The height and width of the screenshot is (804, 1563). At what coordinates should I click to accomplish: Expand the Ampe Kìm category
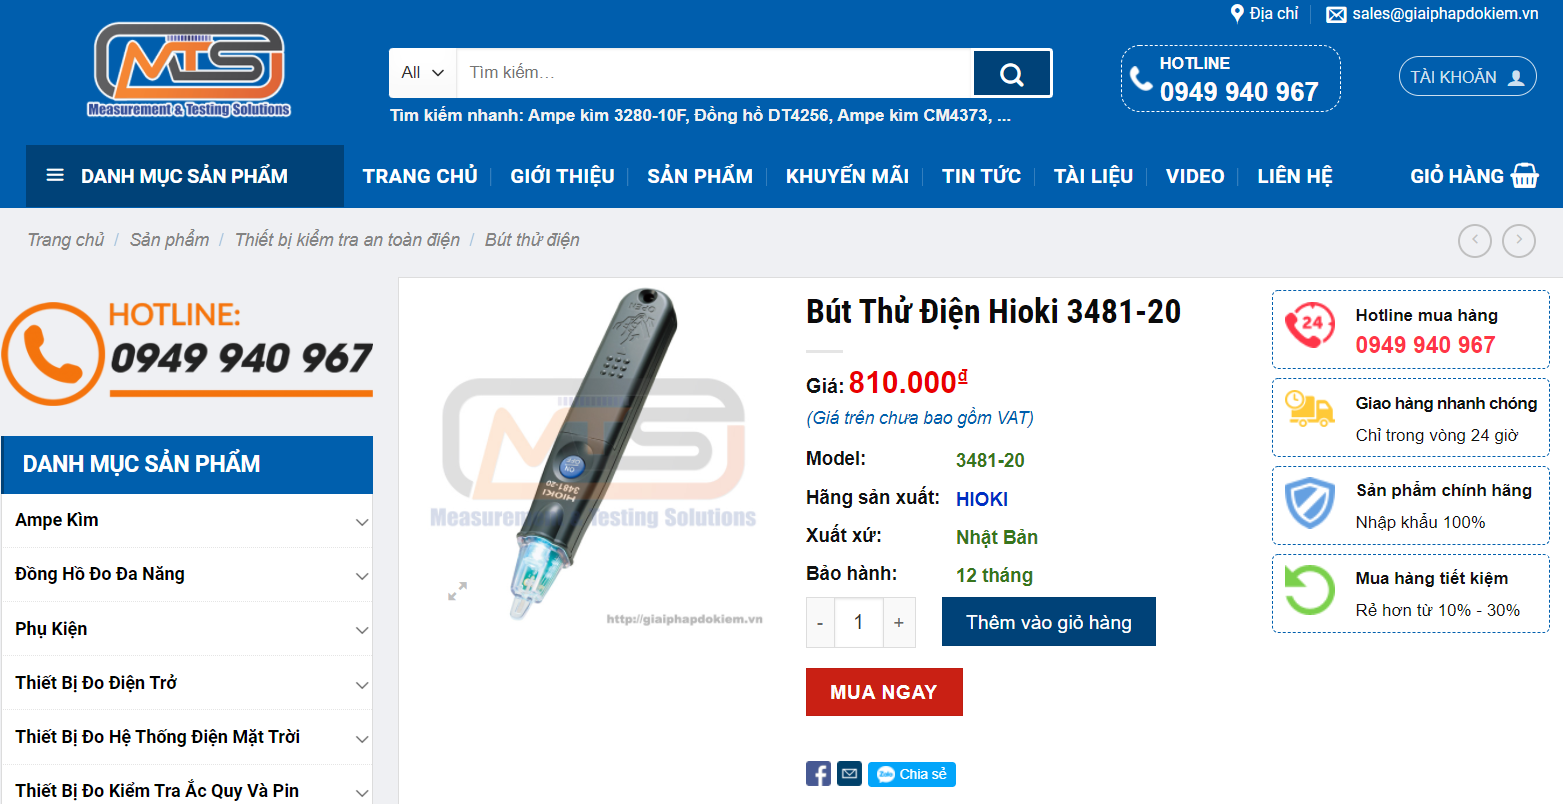pos(362,521)
